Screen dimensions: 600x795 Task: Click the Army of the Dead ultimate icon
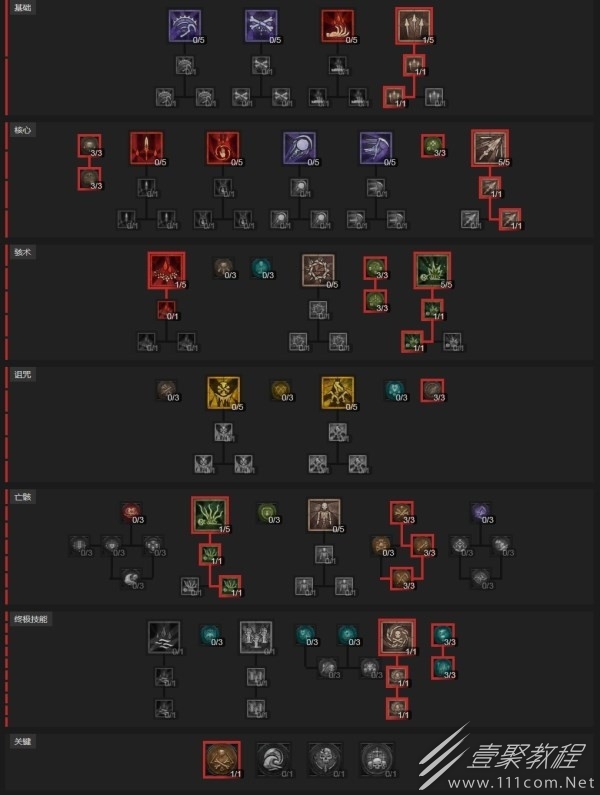coord(256,637)
